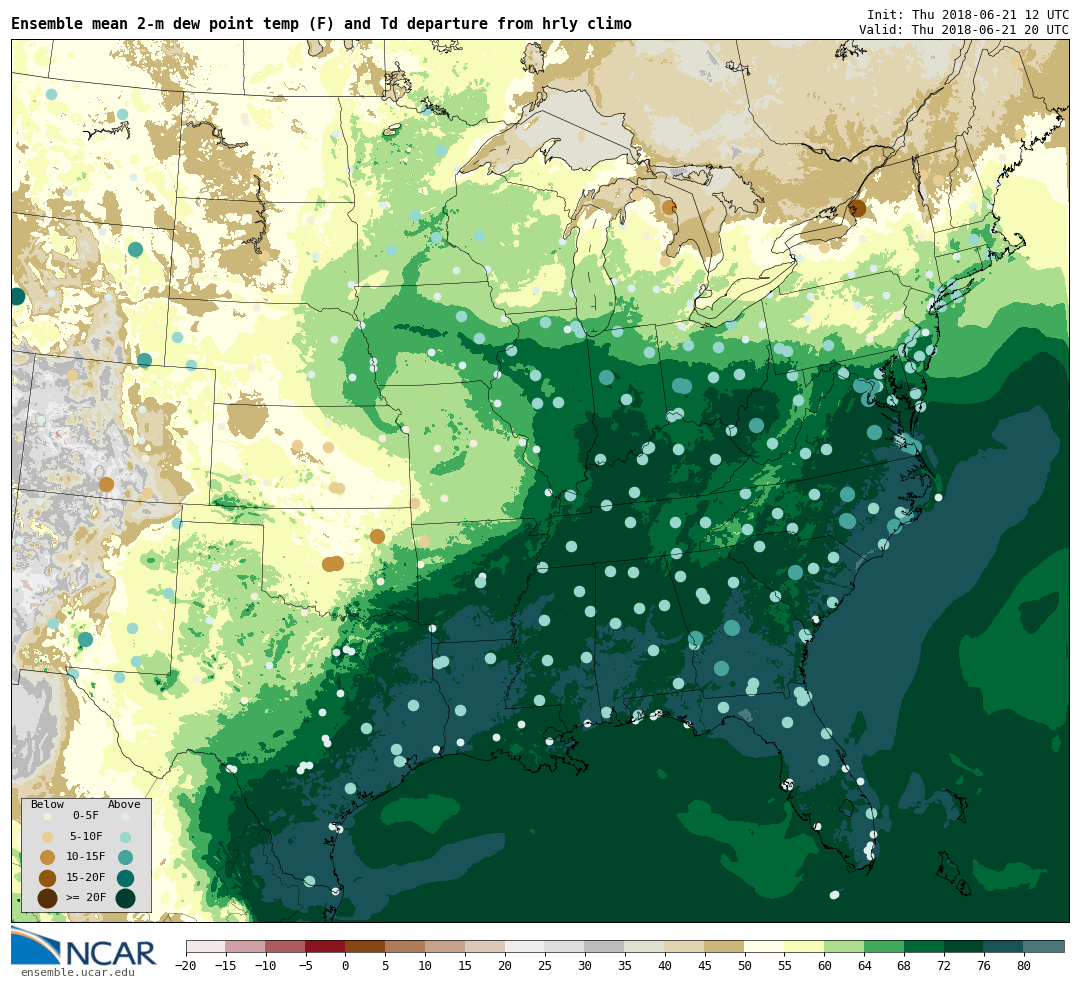Select the -10 to -5 color bar swatch
The width and height of the screenshot is (1080, 985).
(x=286, y=946)
